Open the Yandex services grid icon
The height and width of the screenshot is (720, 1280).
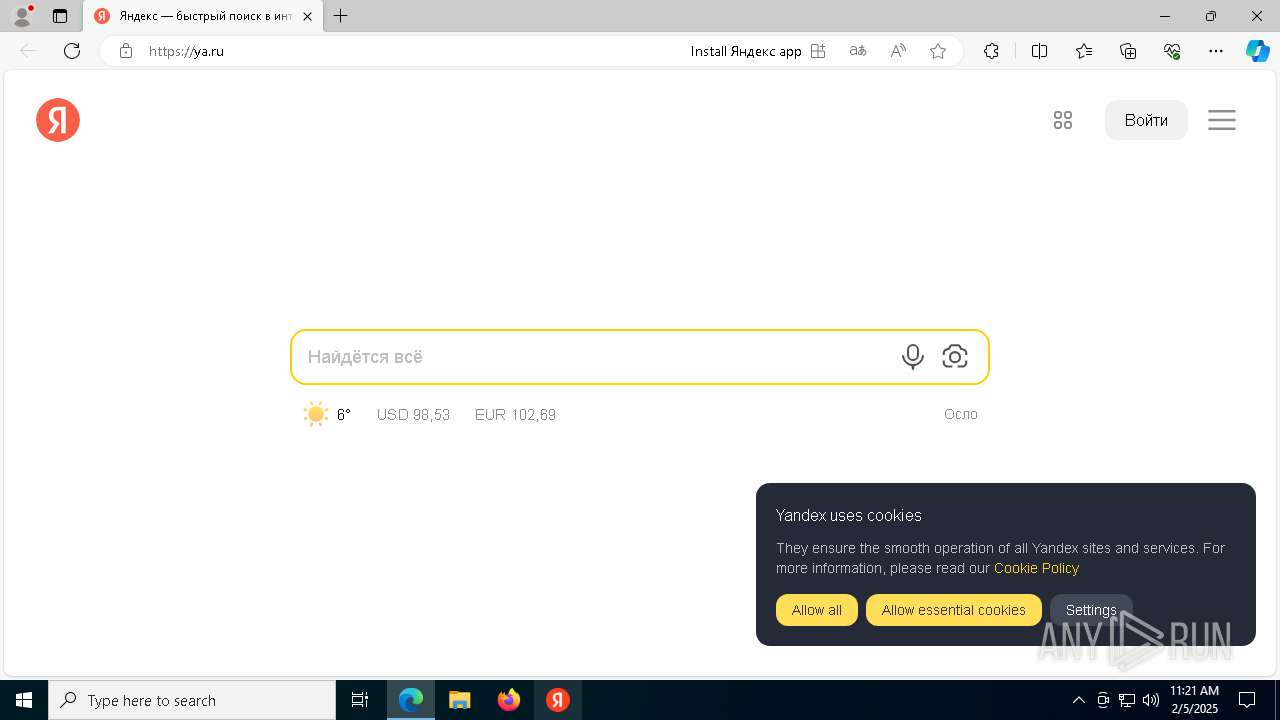click(x=1063, y=120)
